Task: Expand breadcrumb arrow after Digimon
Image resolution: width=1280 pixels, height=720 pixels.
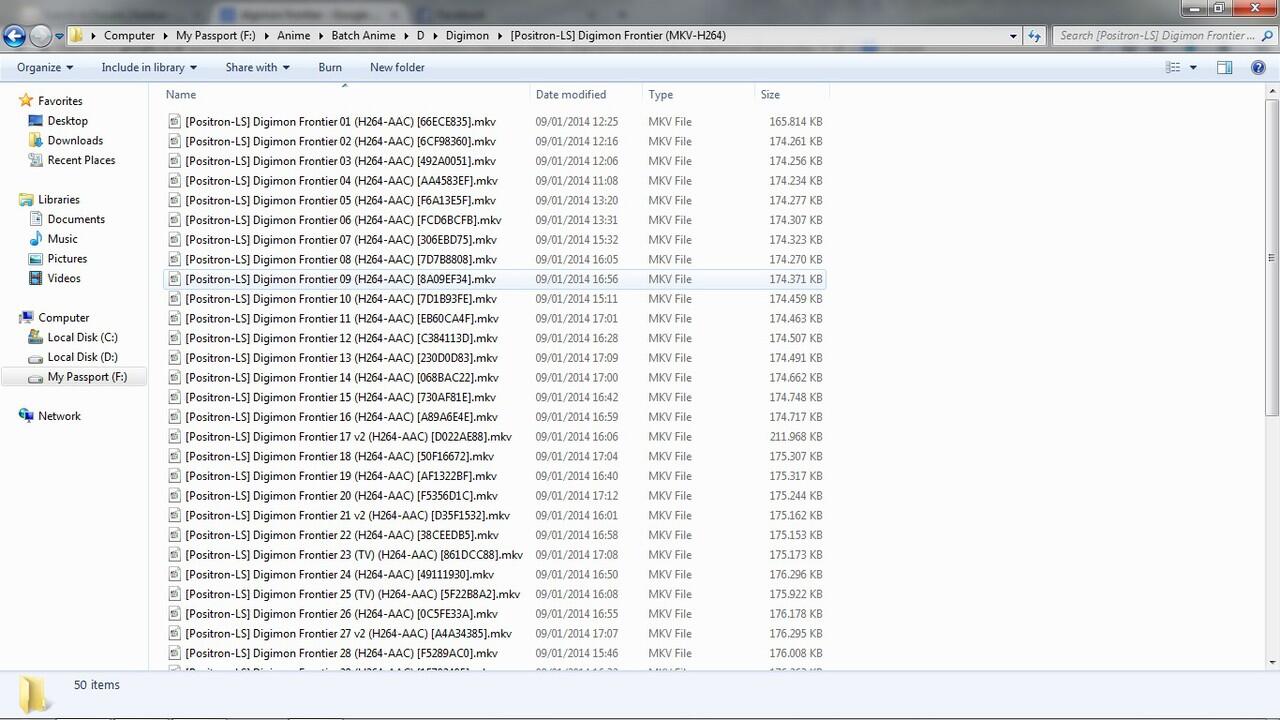Action: pos(499,36)
